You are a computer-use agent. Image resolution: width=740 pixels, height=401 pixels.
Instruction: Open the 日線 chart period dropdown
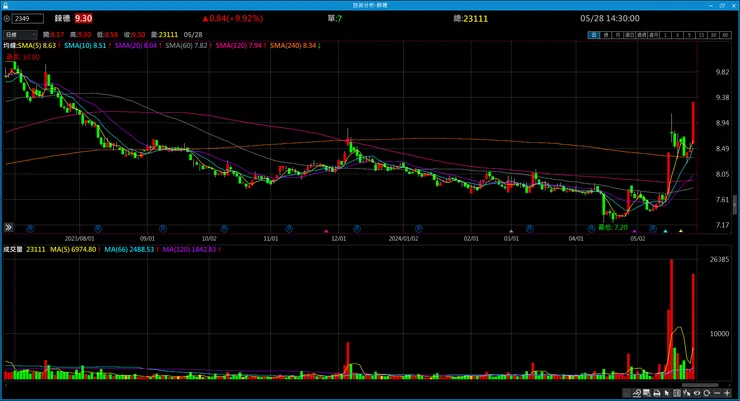click(20, 35)
